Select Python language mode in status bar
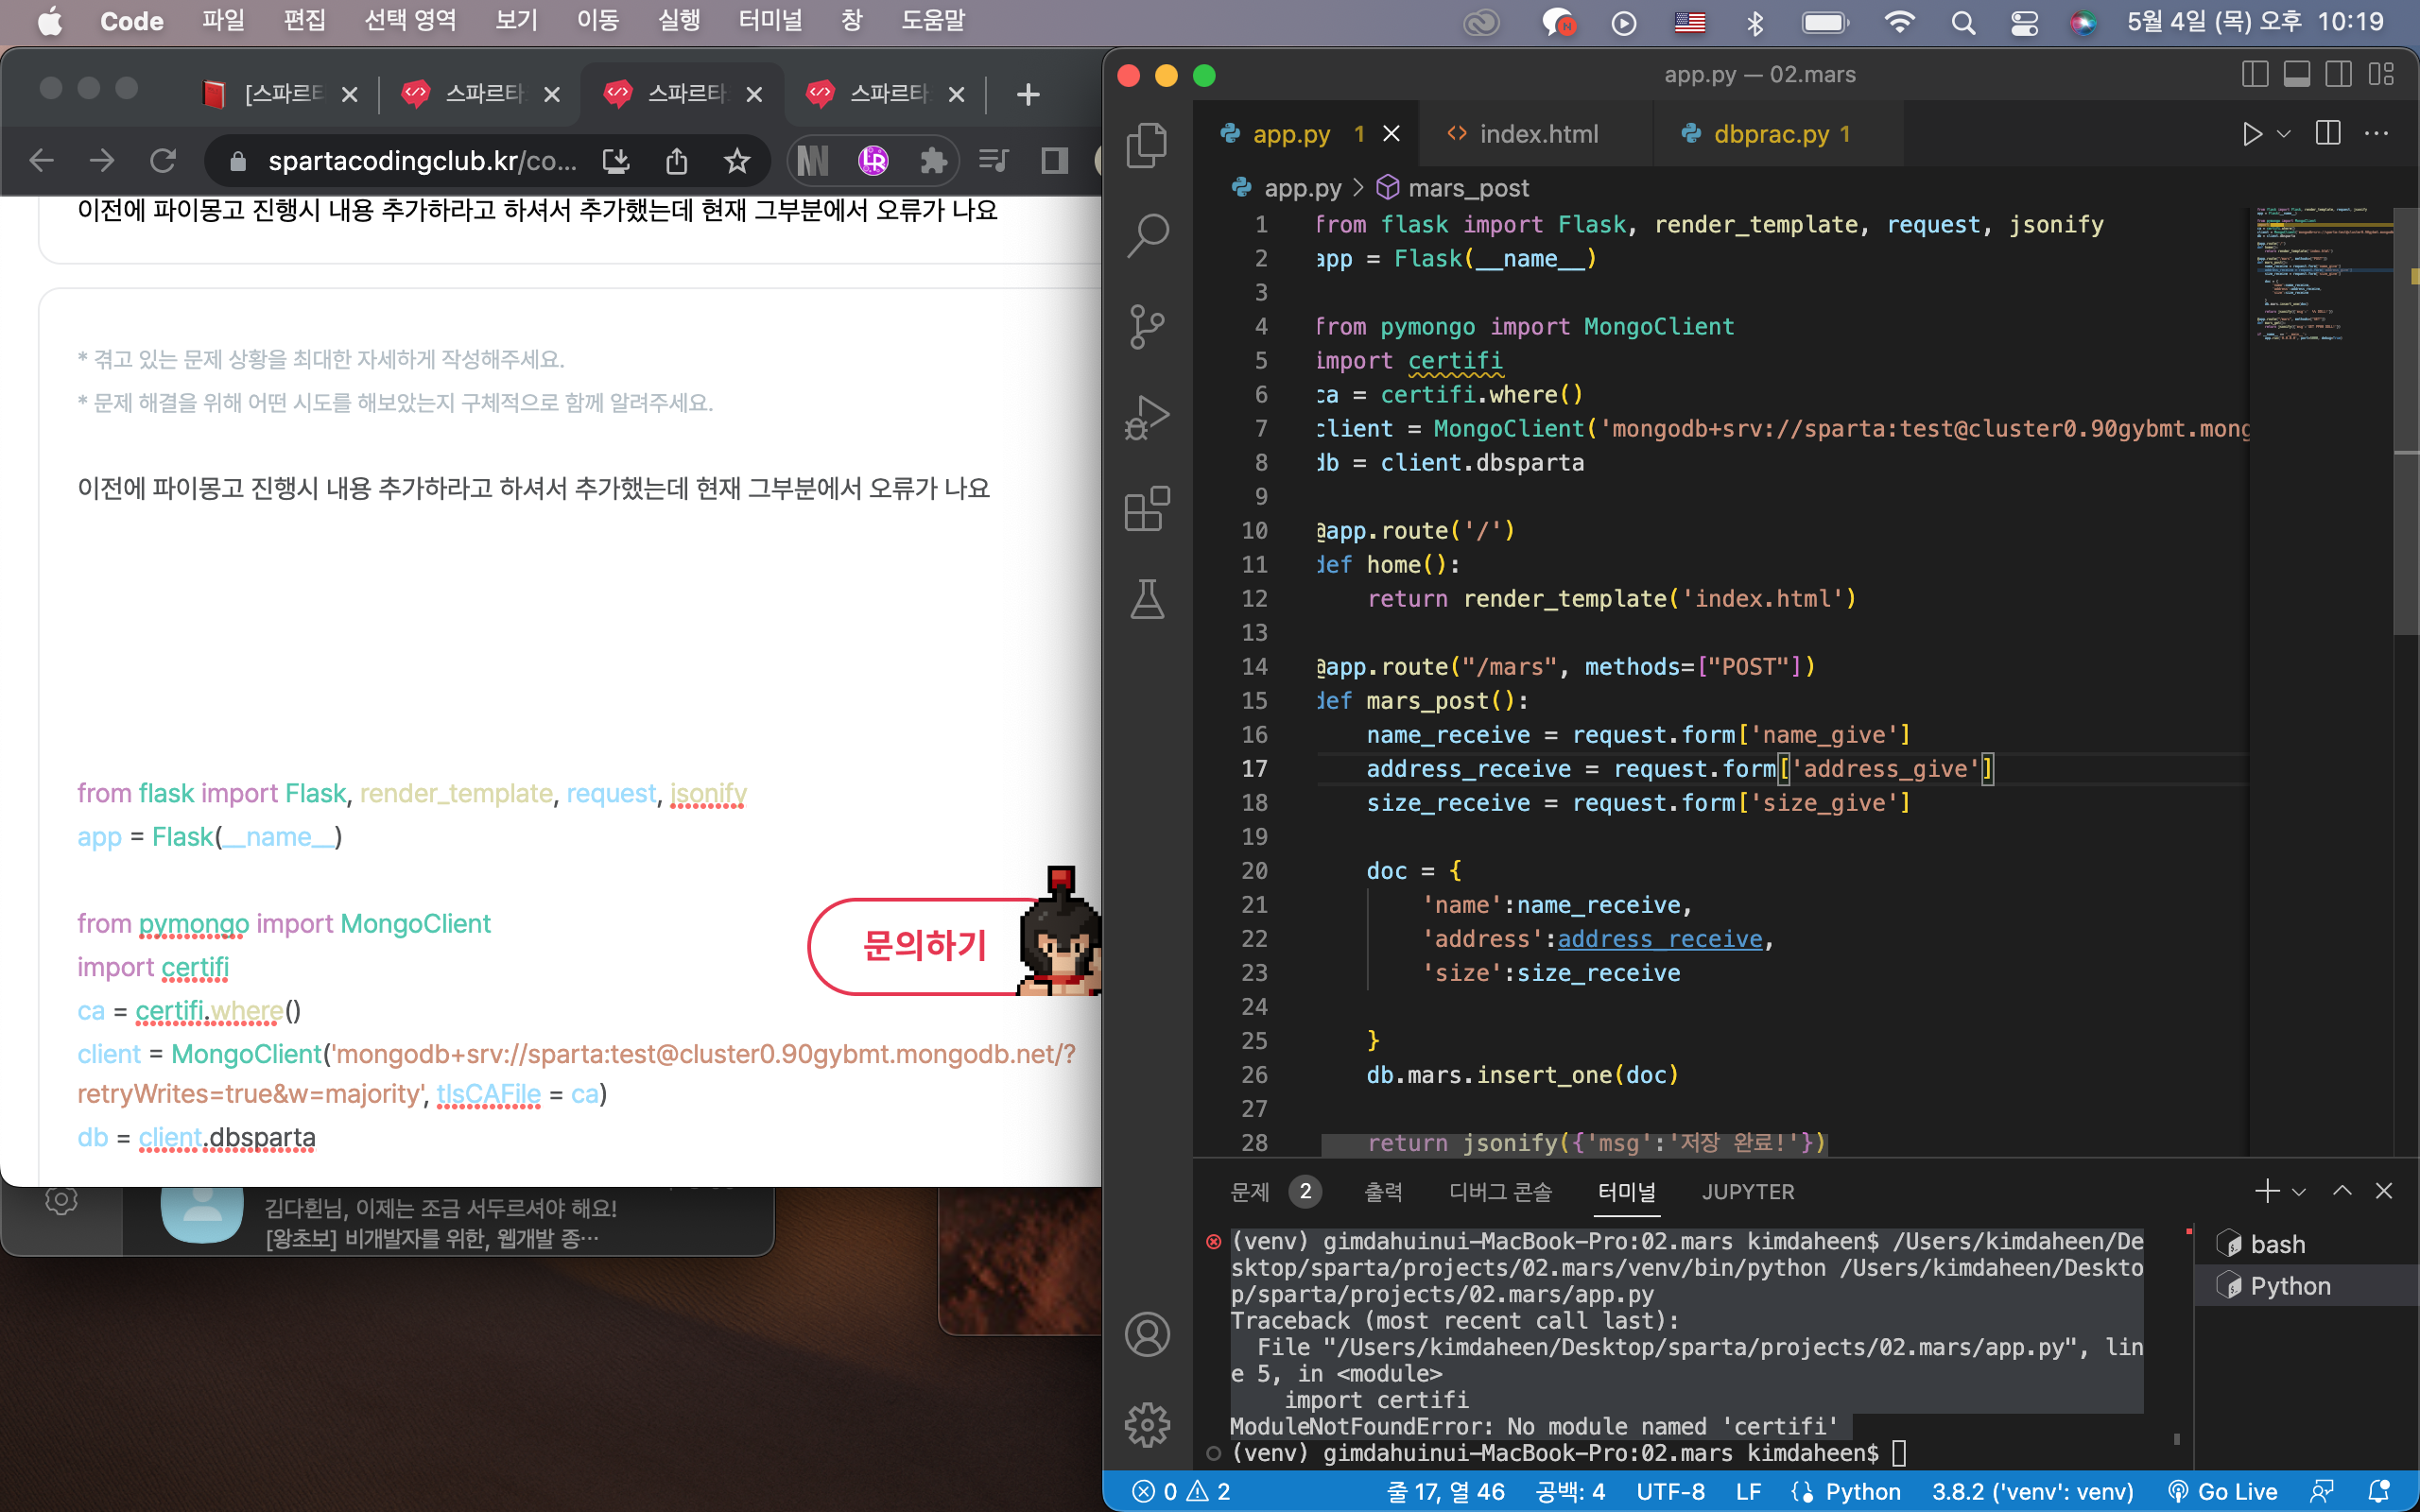Screen dimensions: 2420x1512 [x=1863, y=1492]
